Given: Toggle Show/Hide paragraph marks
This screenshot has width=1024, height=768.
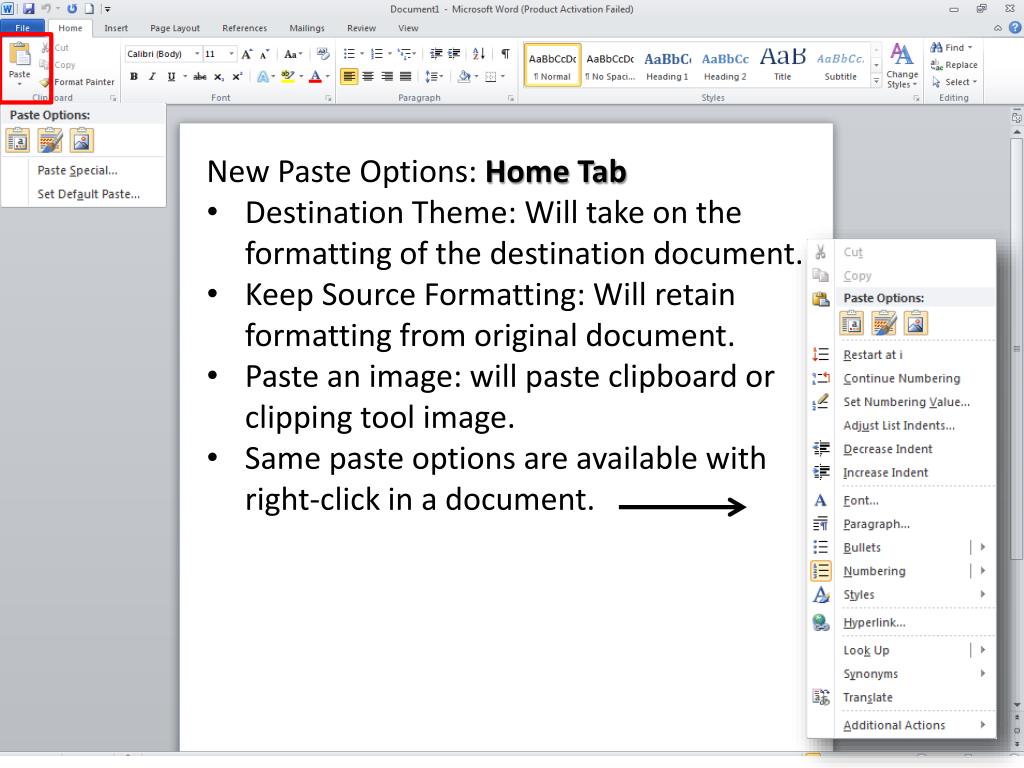Looking at the screenshot, I should point(505,54).
